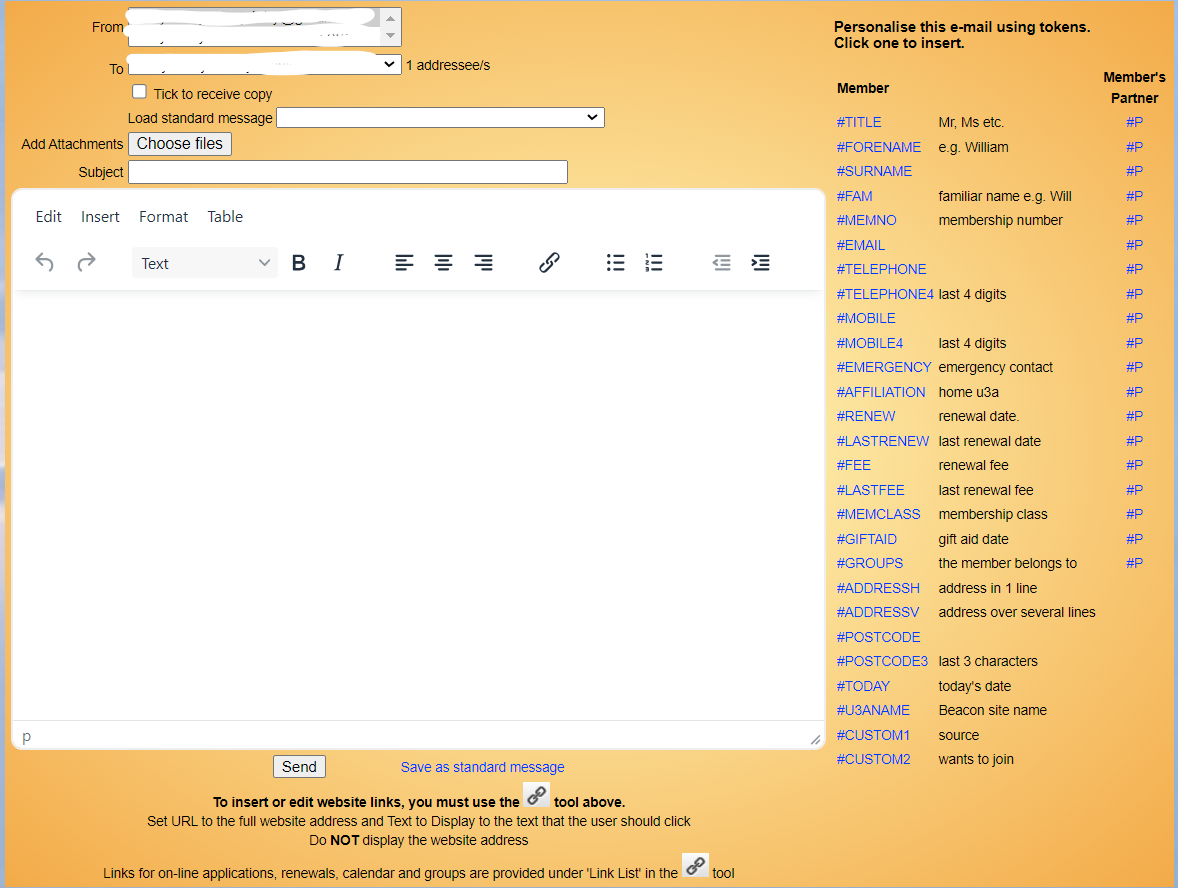Insert the #TODAY token
Viewport: 1178px width, 888px height.
pos(863,686)
